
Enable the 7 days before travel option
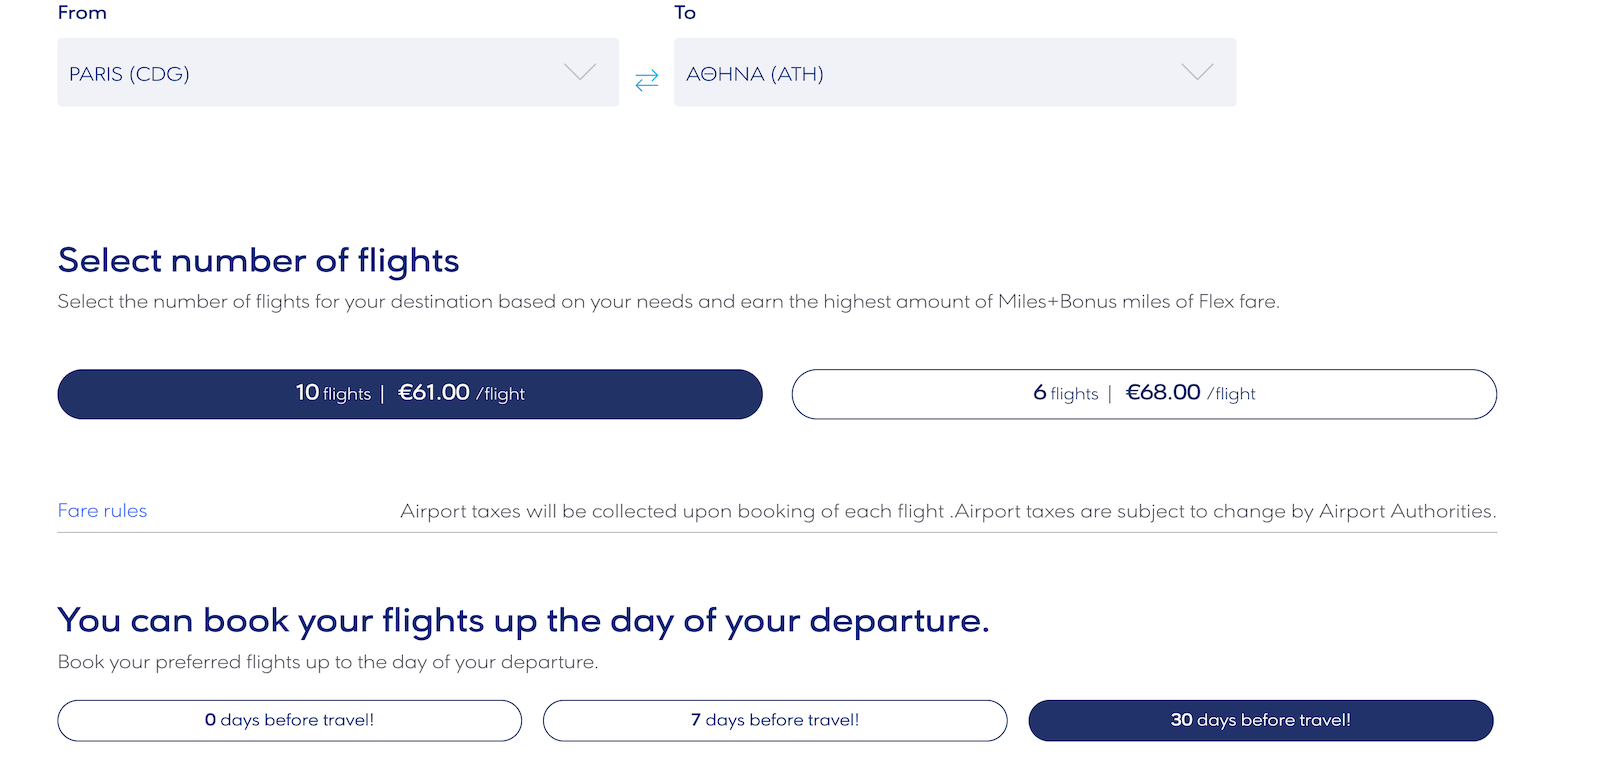[775, 720]
